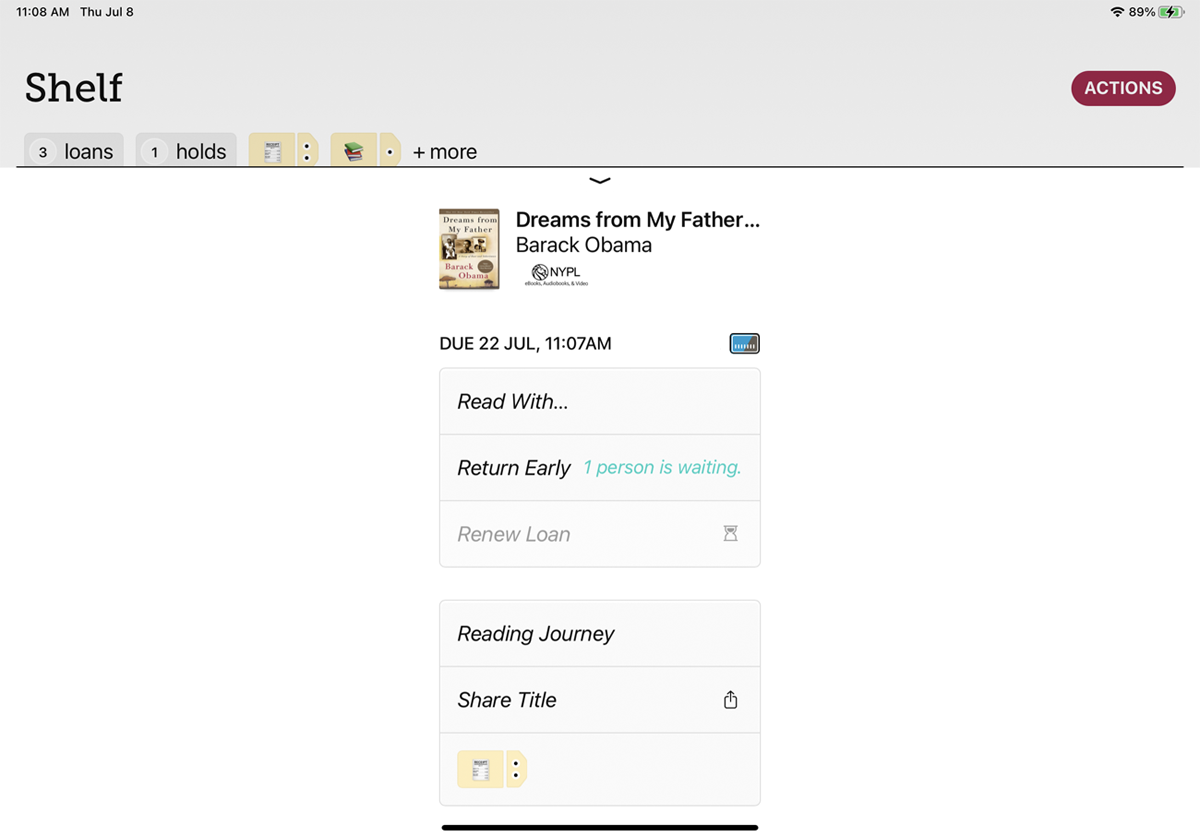Screen dimensions: 1200x838
Task: Choose 'Share Title' from the list
Action: [x=600, y=700]
